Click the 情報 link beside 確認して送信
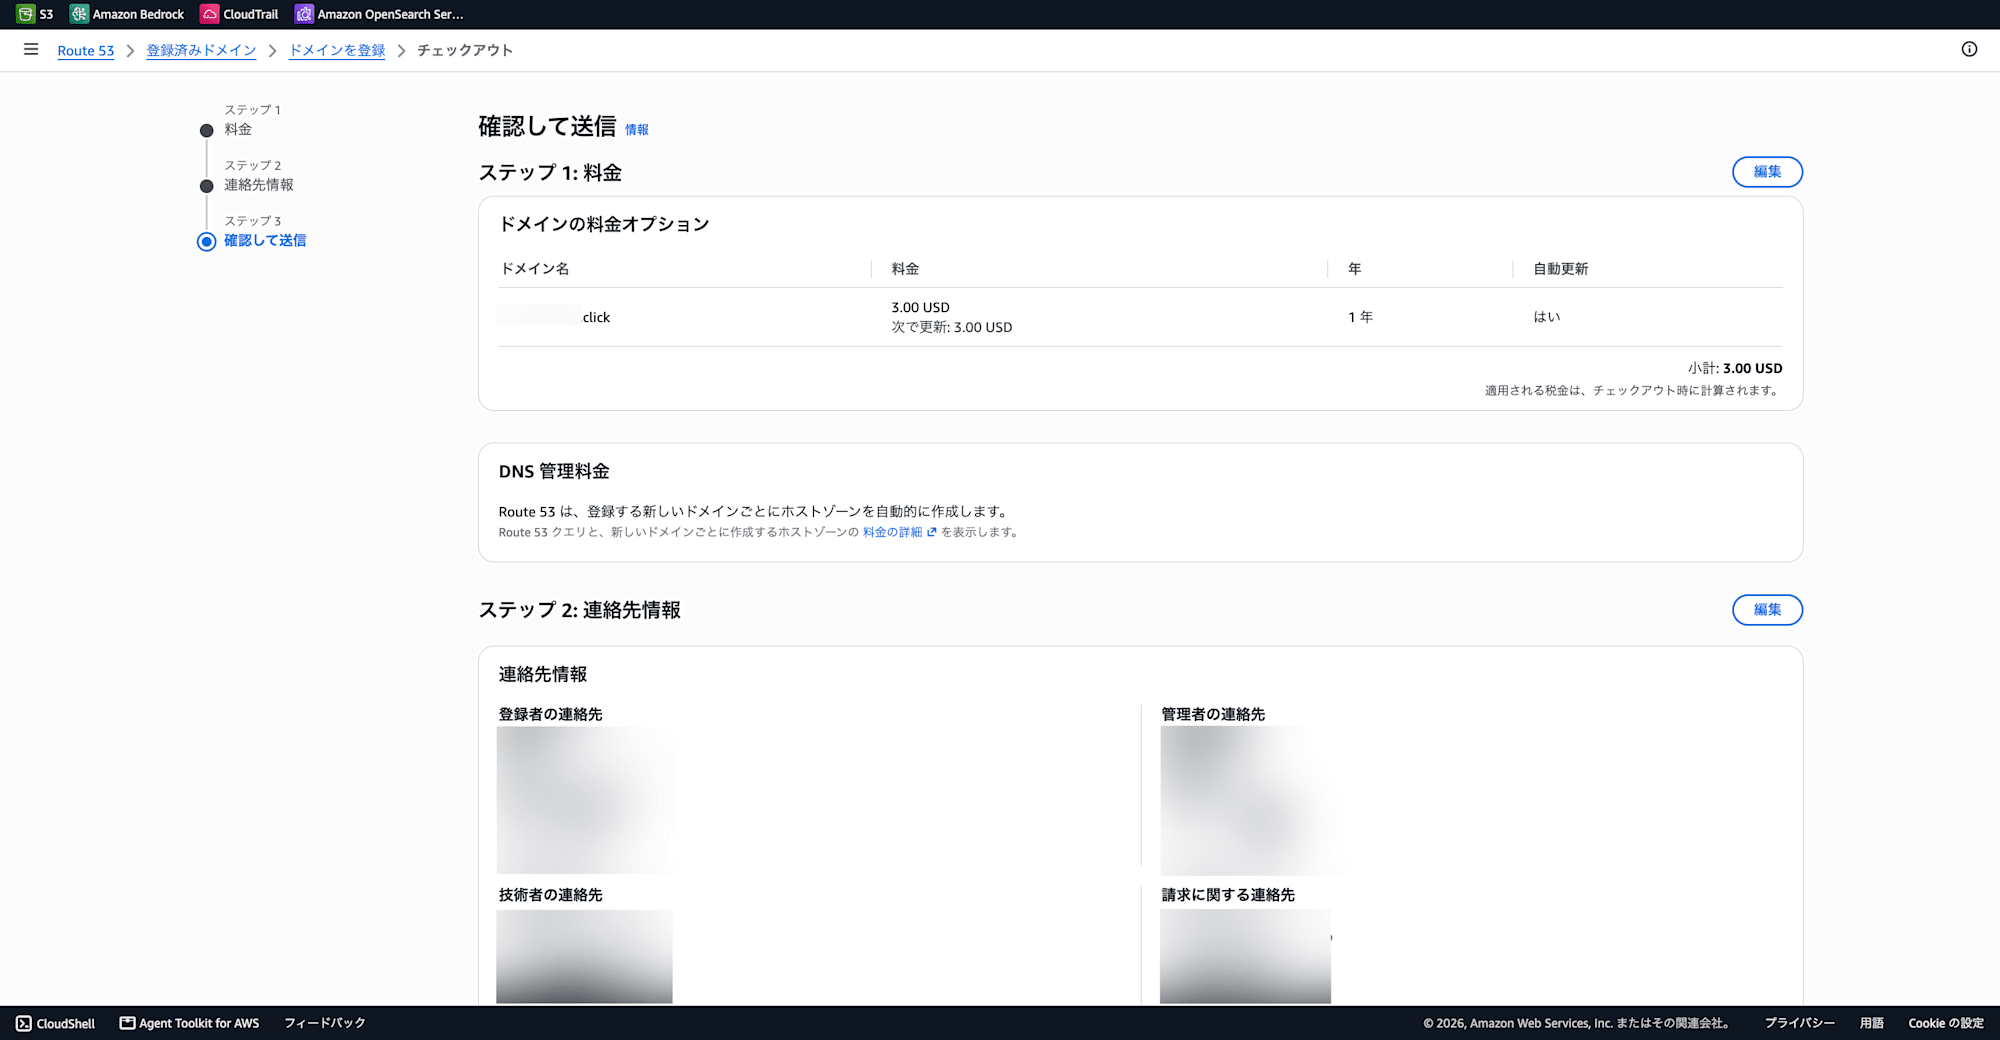The image size is (2000, 1040). pyautogui.click(x=637, y=130)
